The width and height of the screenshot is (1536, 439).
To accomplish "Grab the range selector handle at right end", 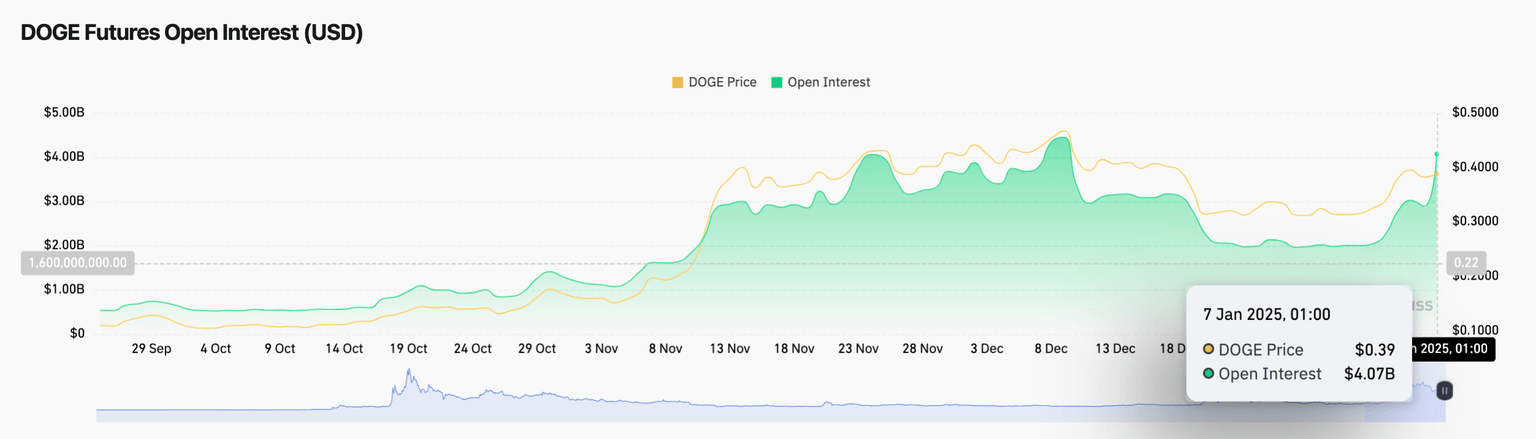I will [1444, 390].
